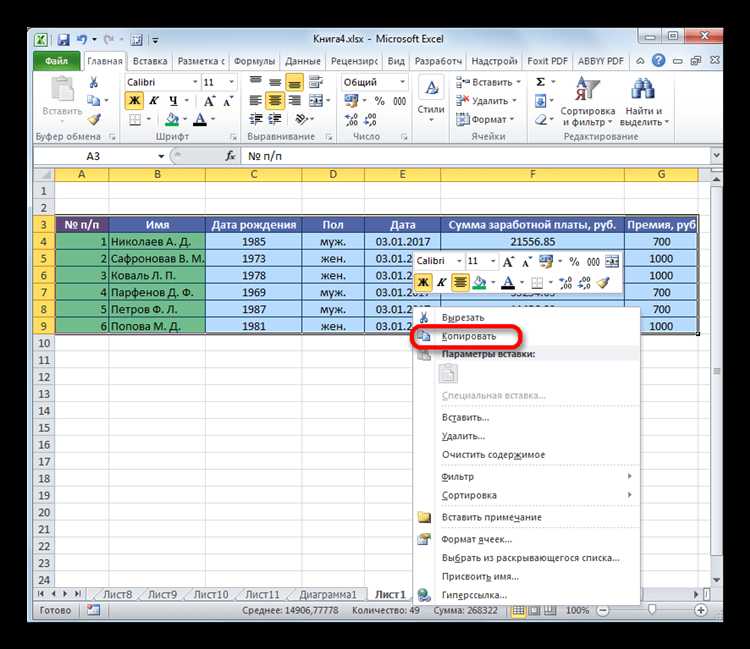Choose Очистить содержимое in context menu
The height and width of the screenshot is (649, 750).
(525, 454)
